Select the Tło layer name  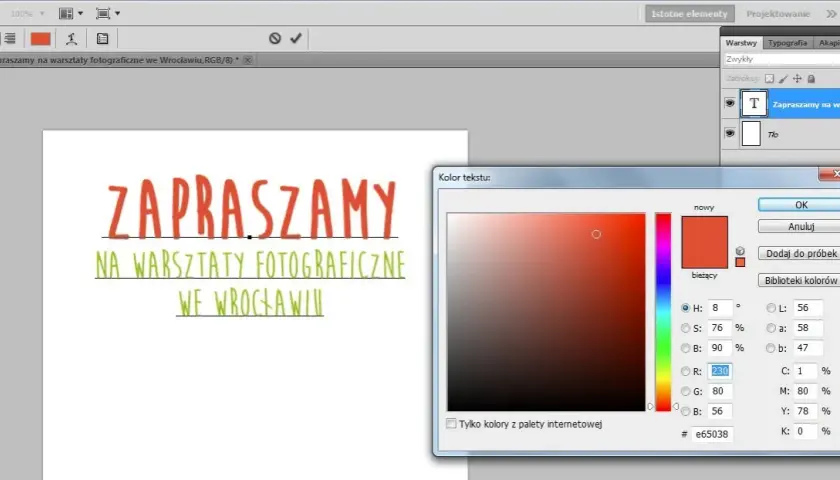[x=772, y=134]
